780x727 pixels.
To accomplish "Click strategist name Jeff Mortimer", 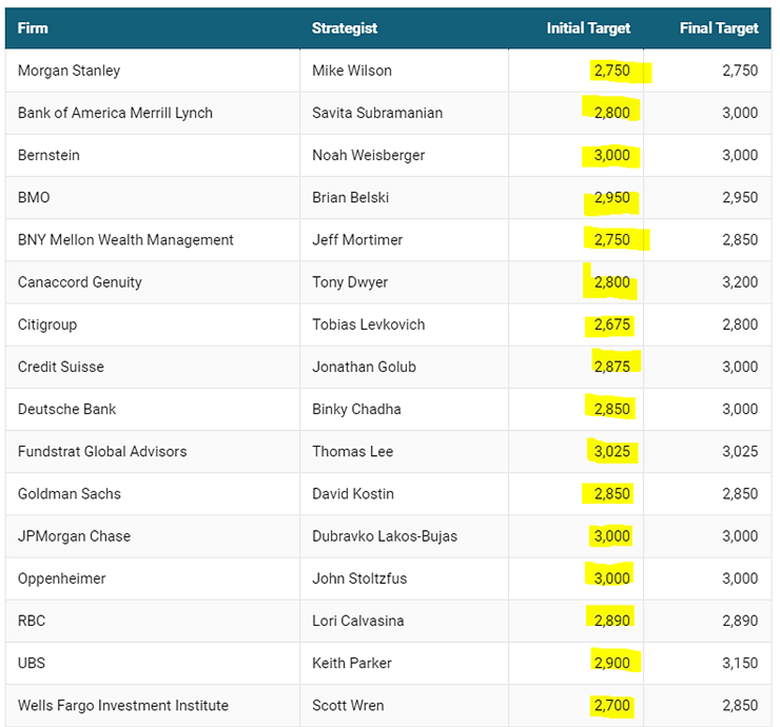I will click(x=357, y=240).
